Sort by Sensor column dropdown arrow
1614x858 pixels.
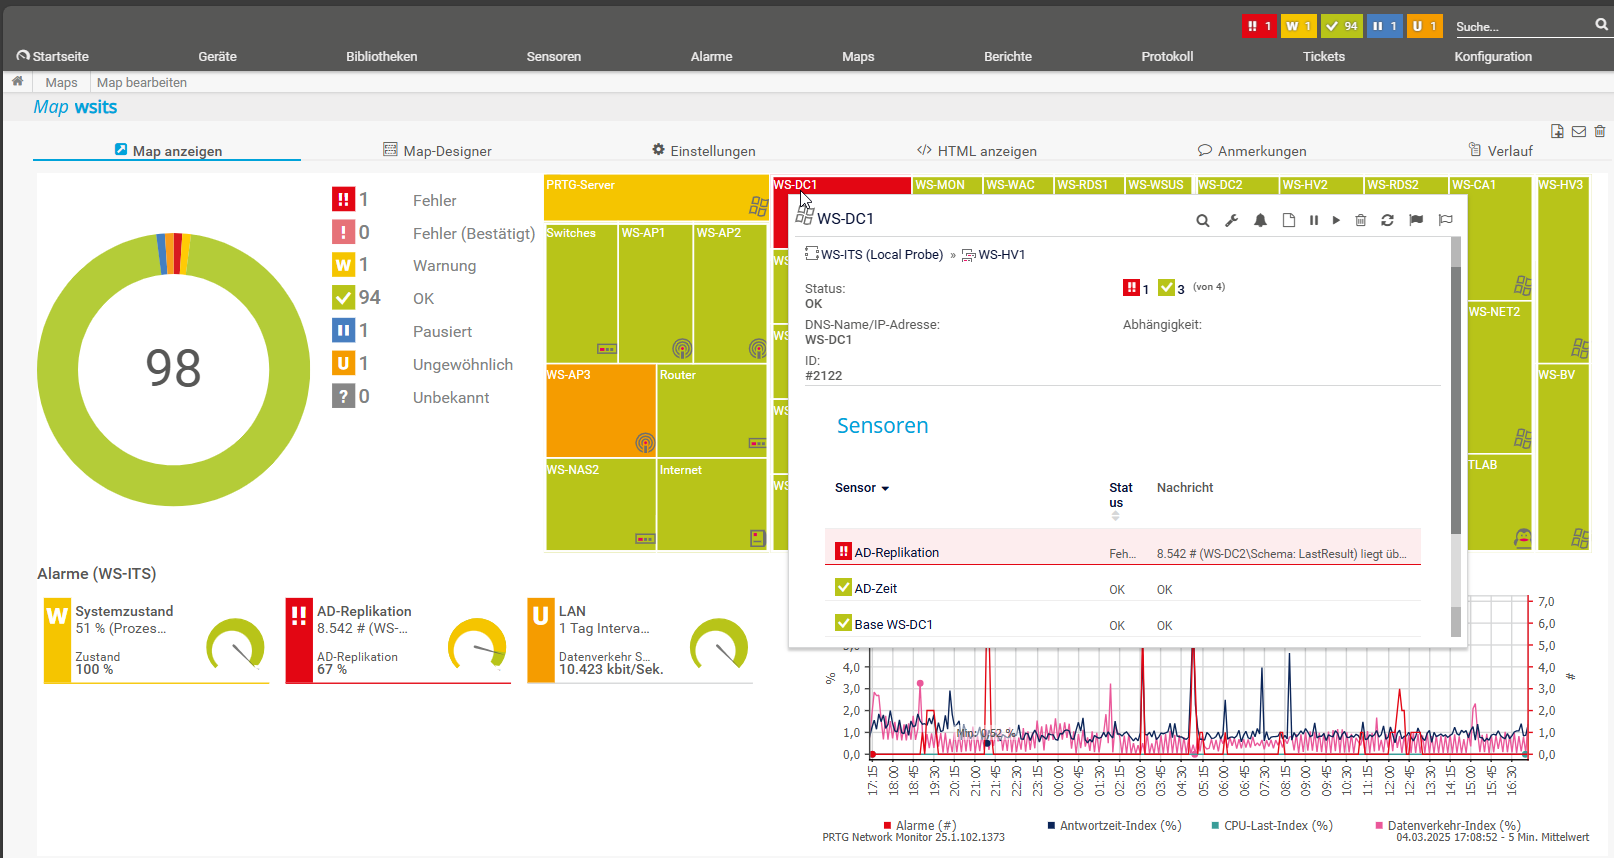885,488
